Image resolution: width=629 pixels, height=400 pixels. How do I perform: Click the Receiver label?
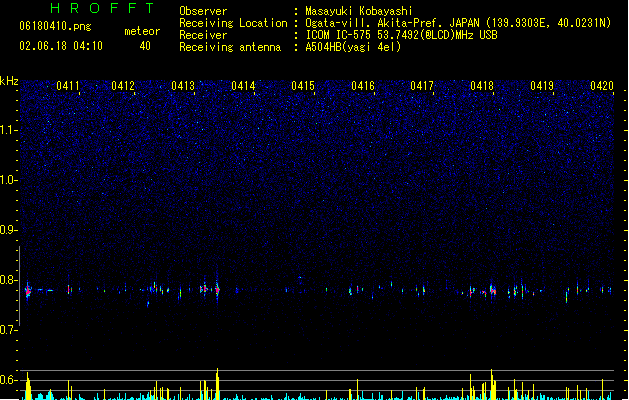(x=203, y=35)
